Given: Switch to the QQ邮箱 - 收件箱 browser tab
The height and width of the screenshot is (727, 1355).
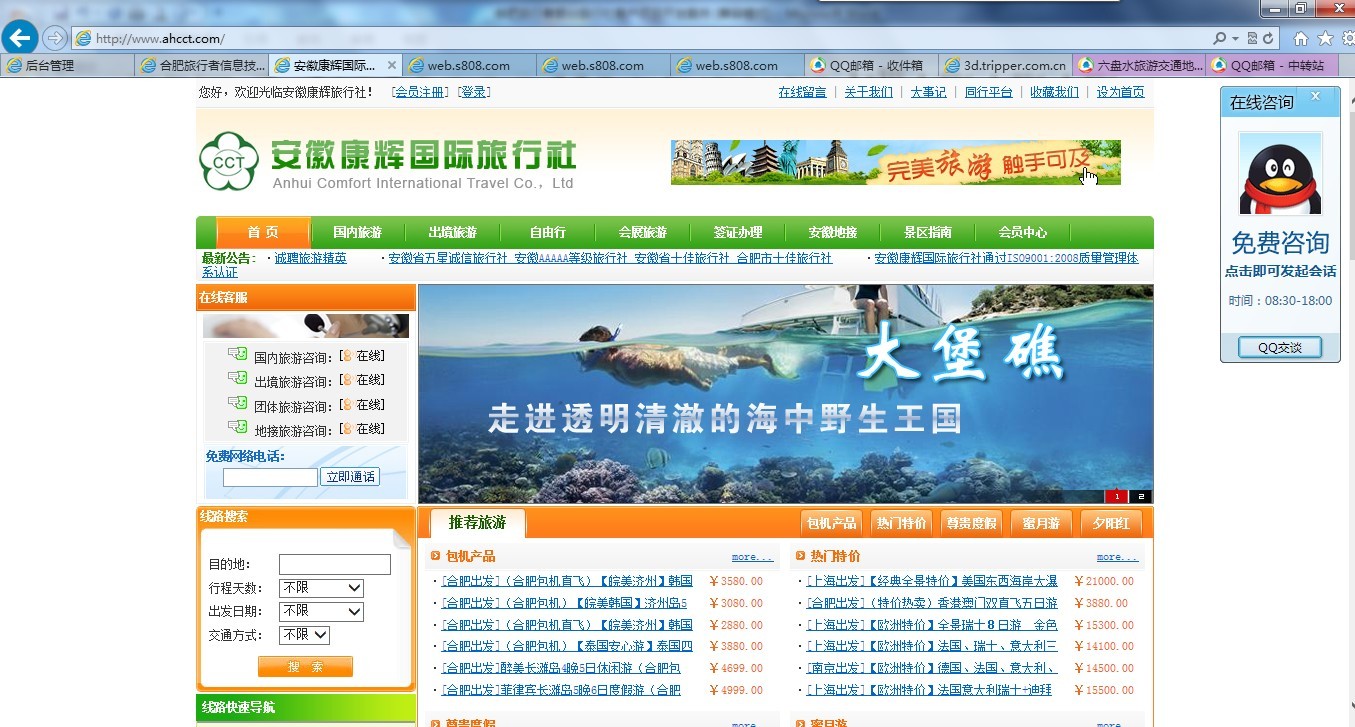Looking at the screenshot, I should tap(873, 65).
